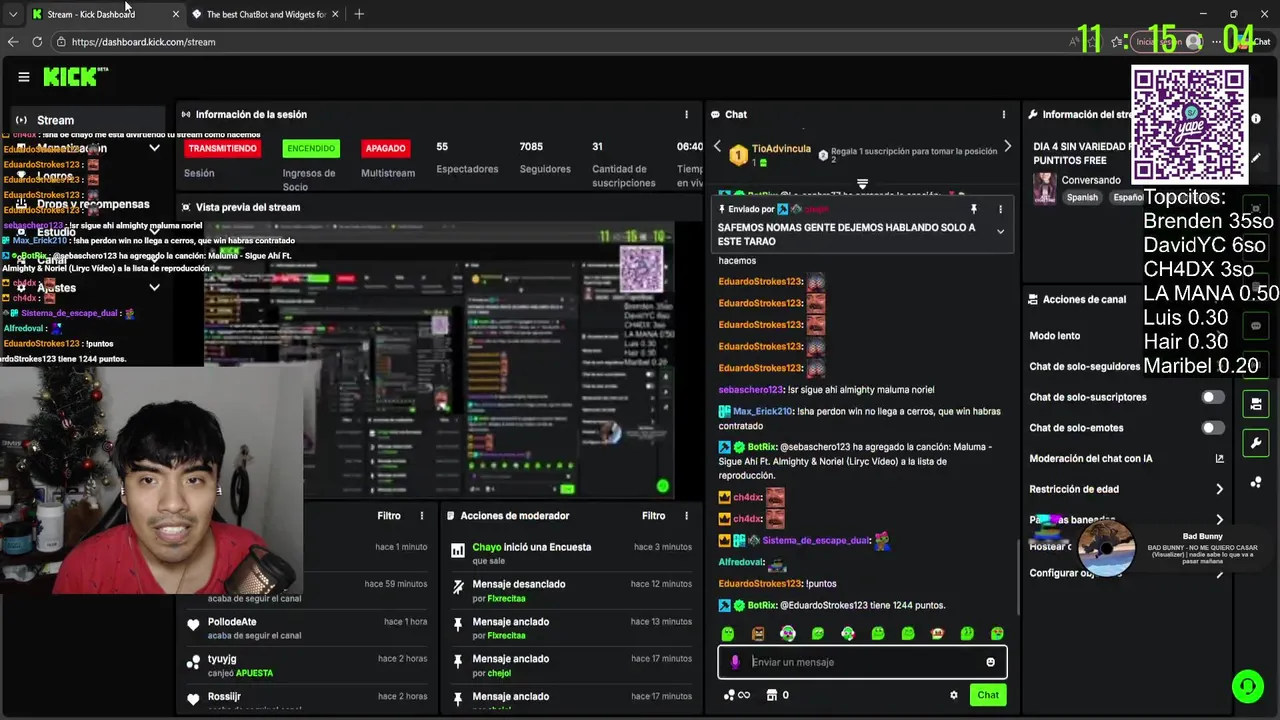Open Moderación del chat con IA external link
Screen dimensions: 1280x720
(1219, 459)
